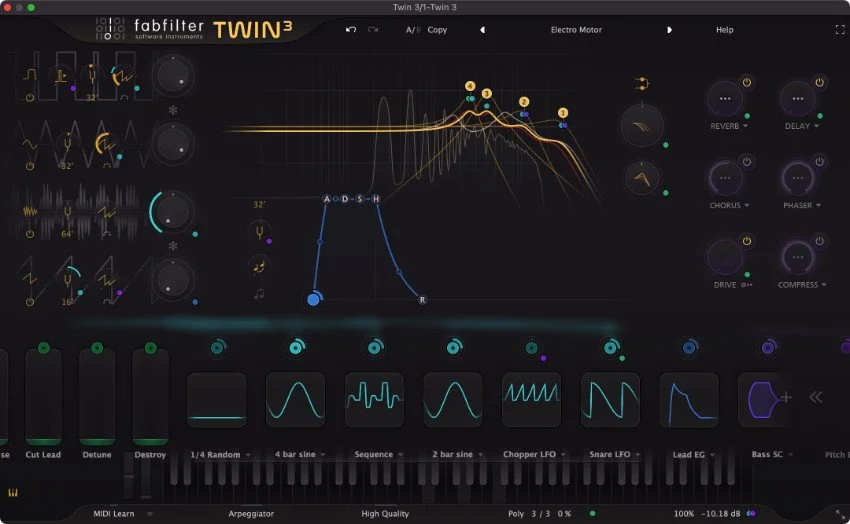Collapse modulation section with double chevron
This screenshot has width=850, height=524.
(x=816, y=397)
